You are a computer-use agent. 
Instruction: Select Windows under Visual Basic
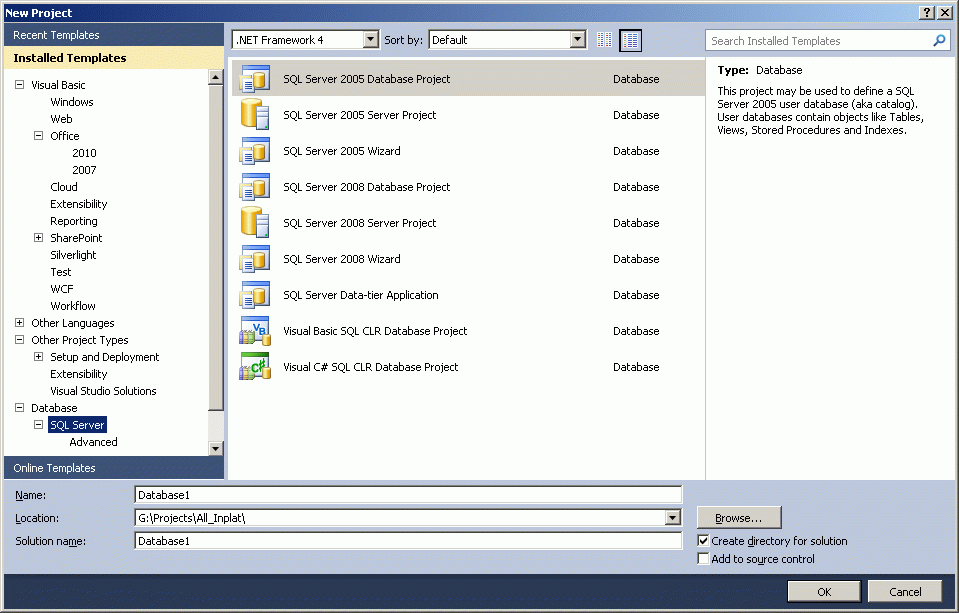pos(72,102)
